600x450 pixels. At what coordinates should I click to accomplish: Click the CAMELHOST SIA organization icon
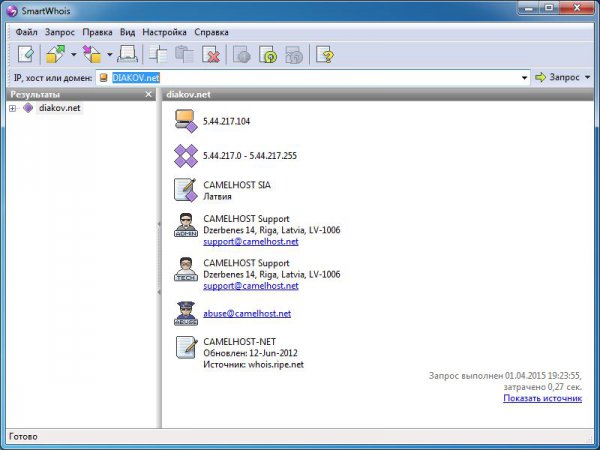[x=186, y=189]
